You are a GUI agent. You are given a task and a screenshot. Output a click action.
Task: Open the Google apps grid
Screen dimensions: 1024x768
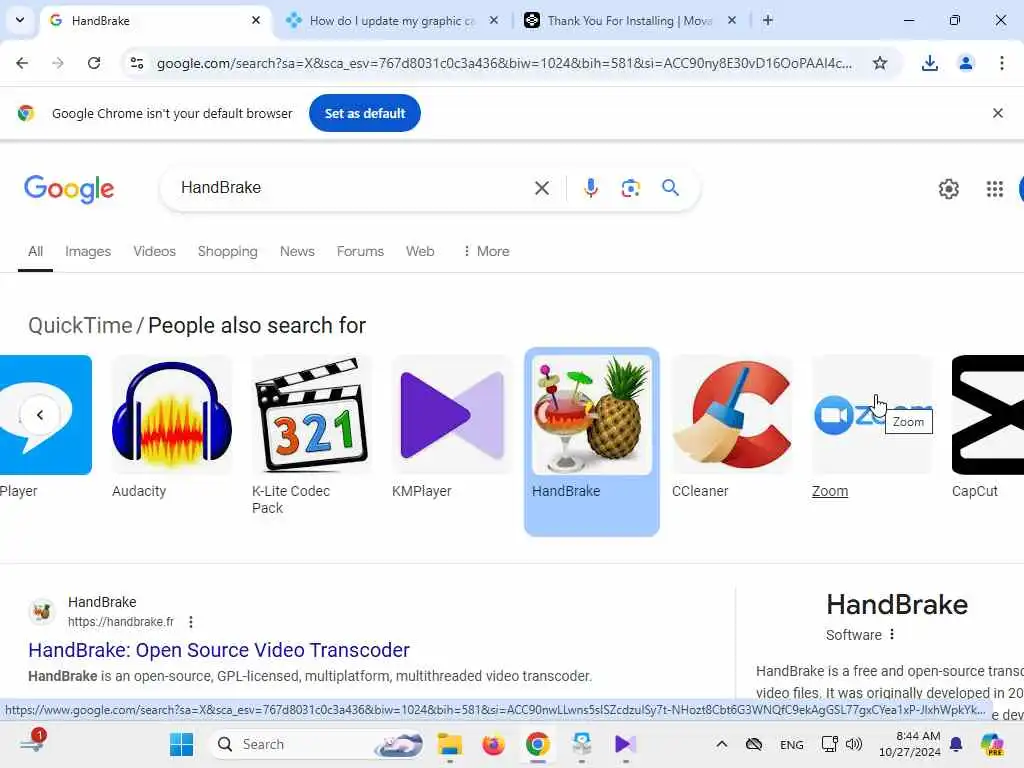[x=994, y=189]
